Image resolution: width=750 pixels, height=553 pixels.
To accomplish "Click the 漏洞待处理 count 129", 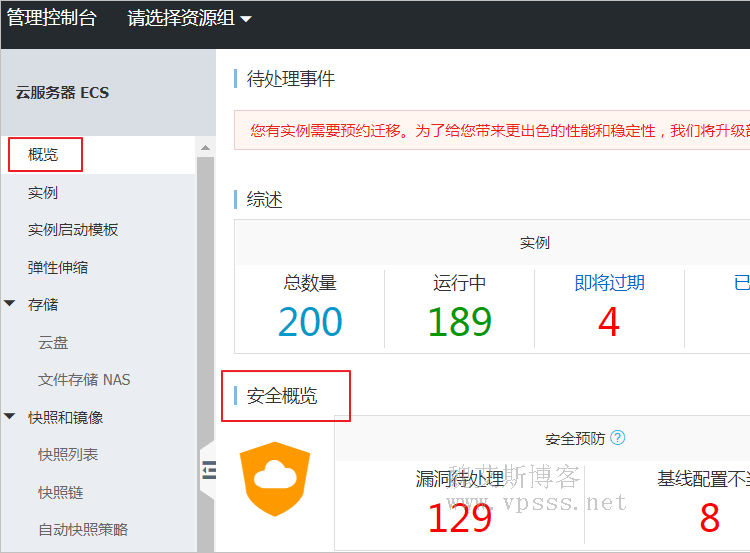I will 460,518.
